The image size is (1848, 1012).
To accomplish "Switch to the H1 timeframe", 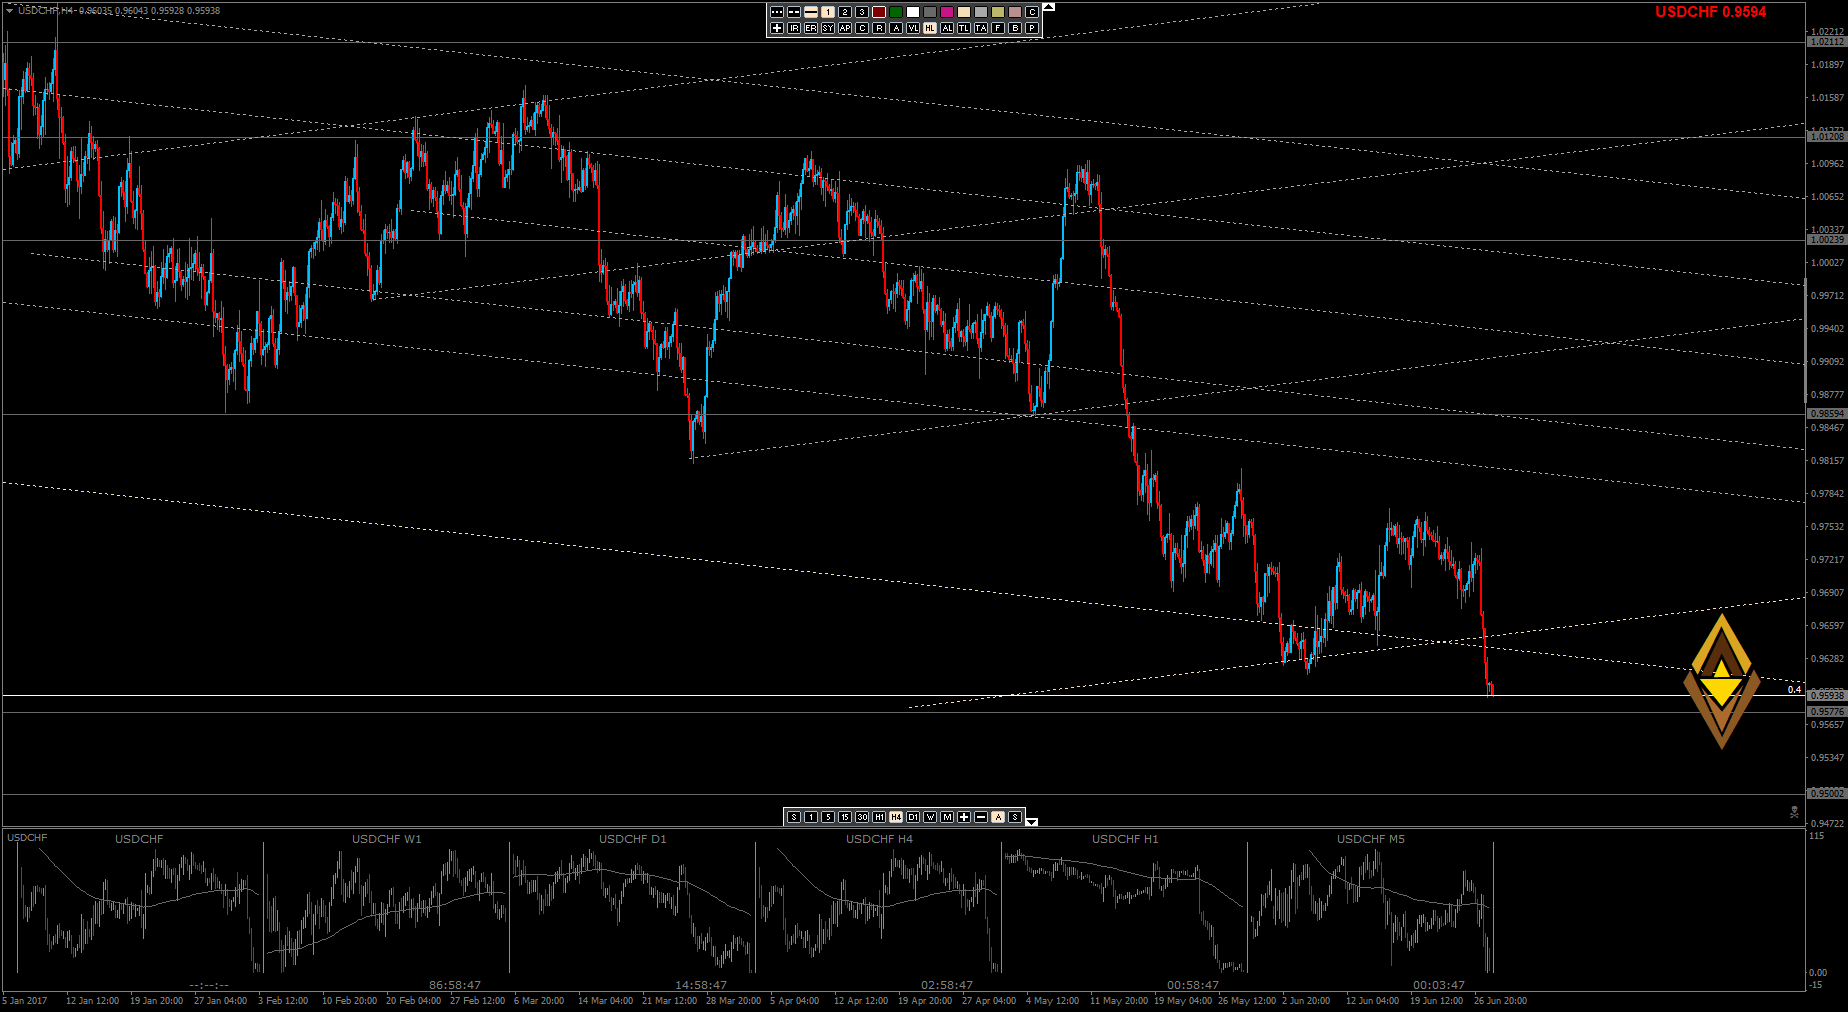I will [x=879, y=817].
